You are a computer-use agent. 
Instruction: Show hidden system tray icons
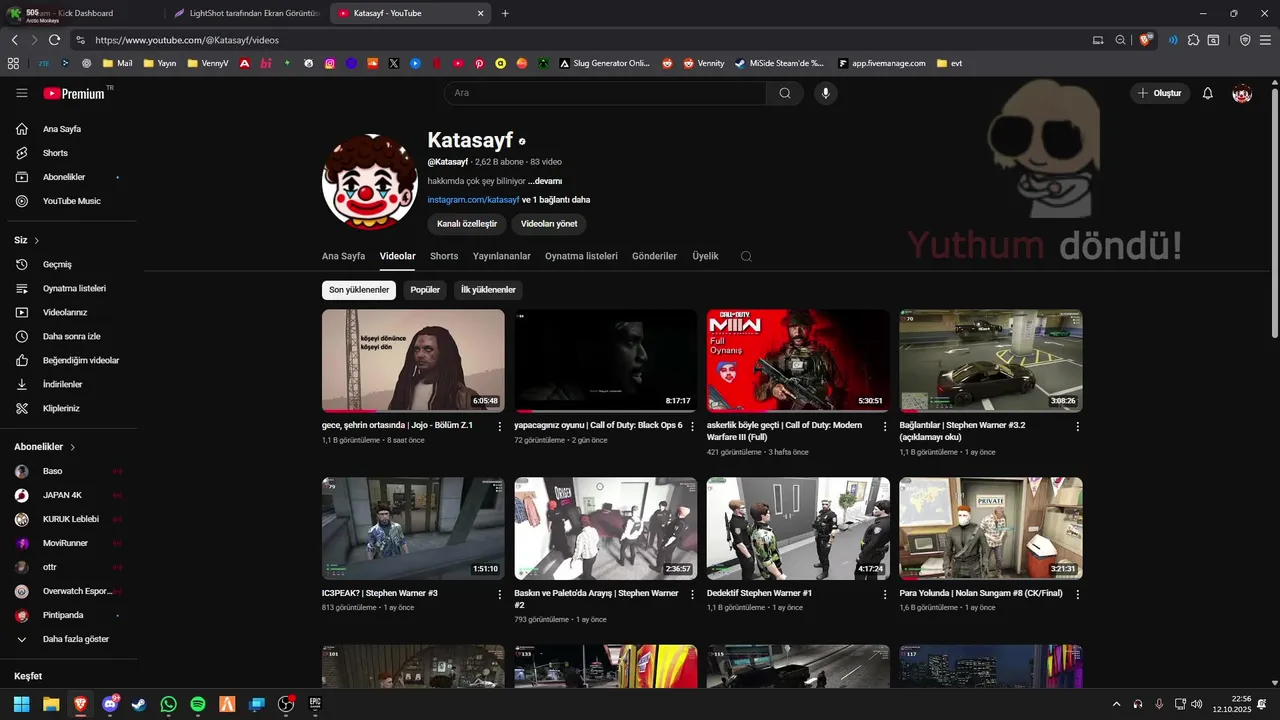(1116, 704)
